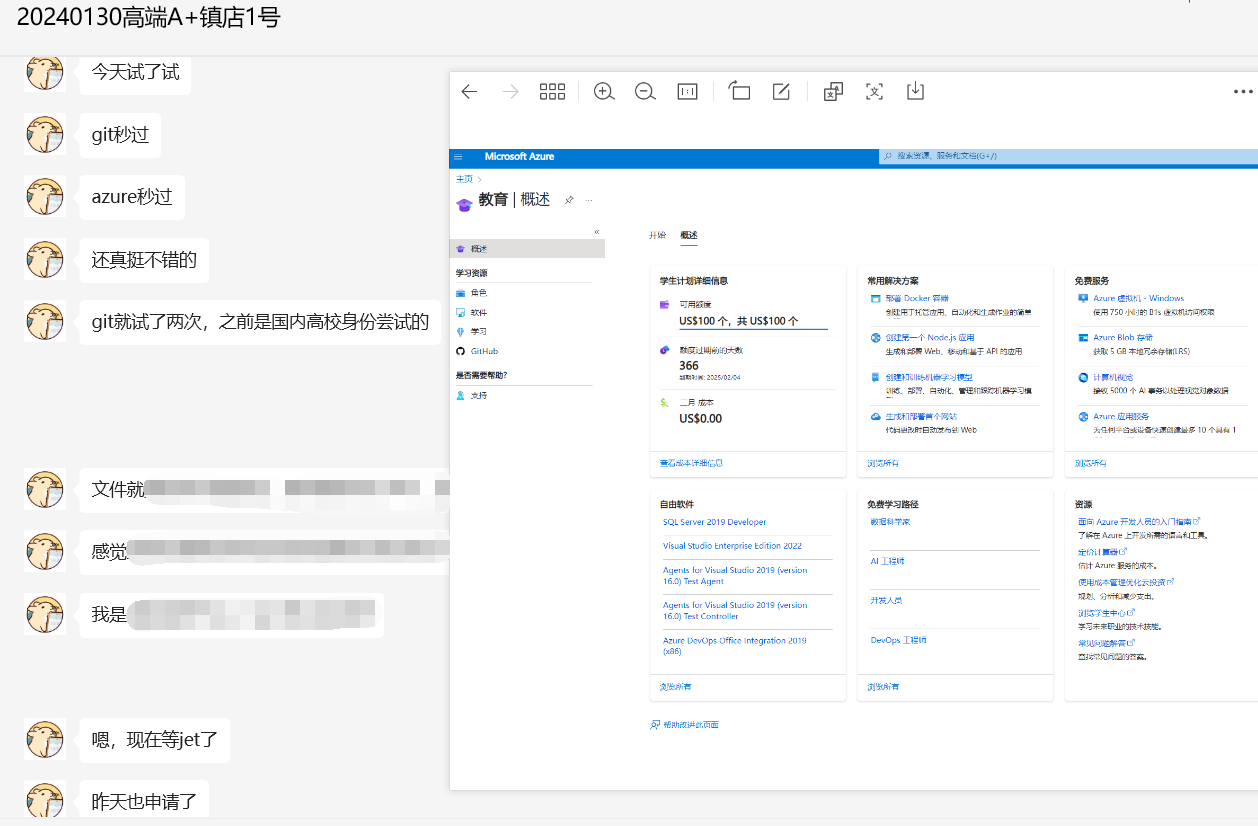Click 查看成本详细信息 link

691,463
